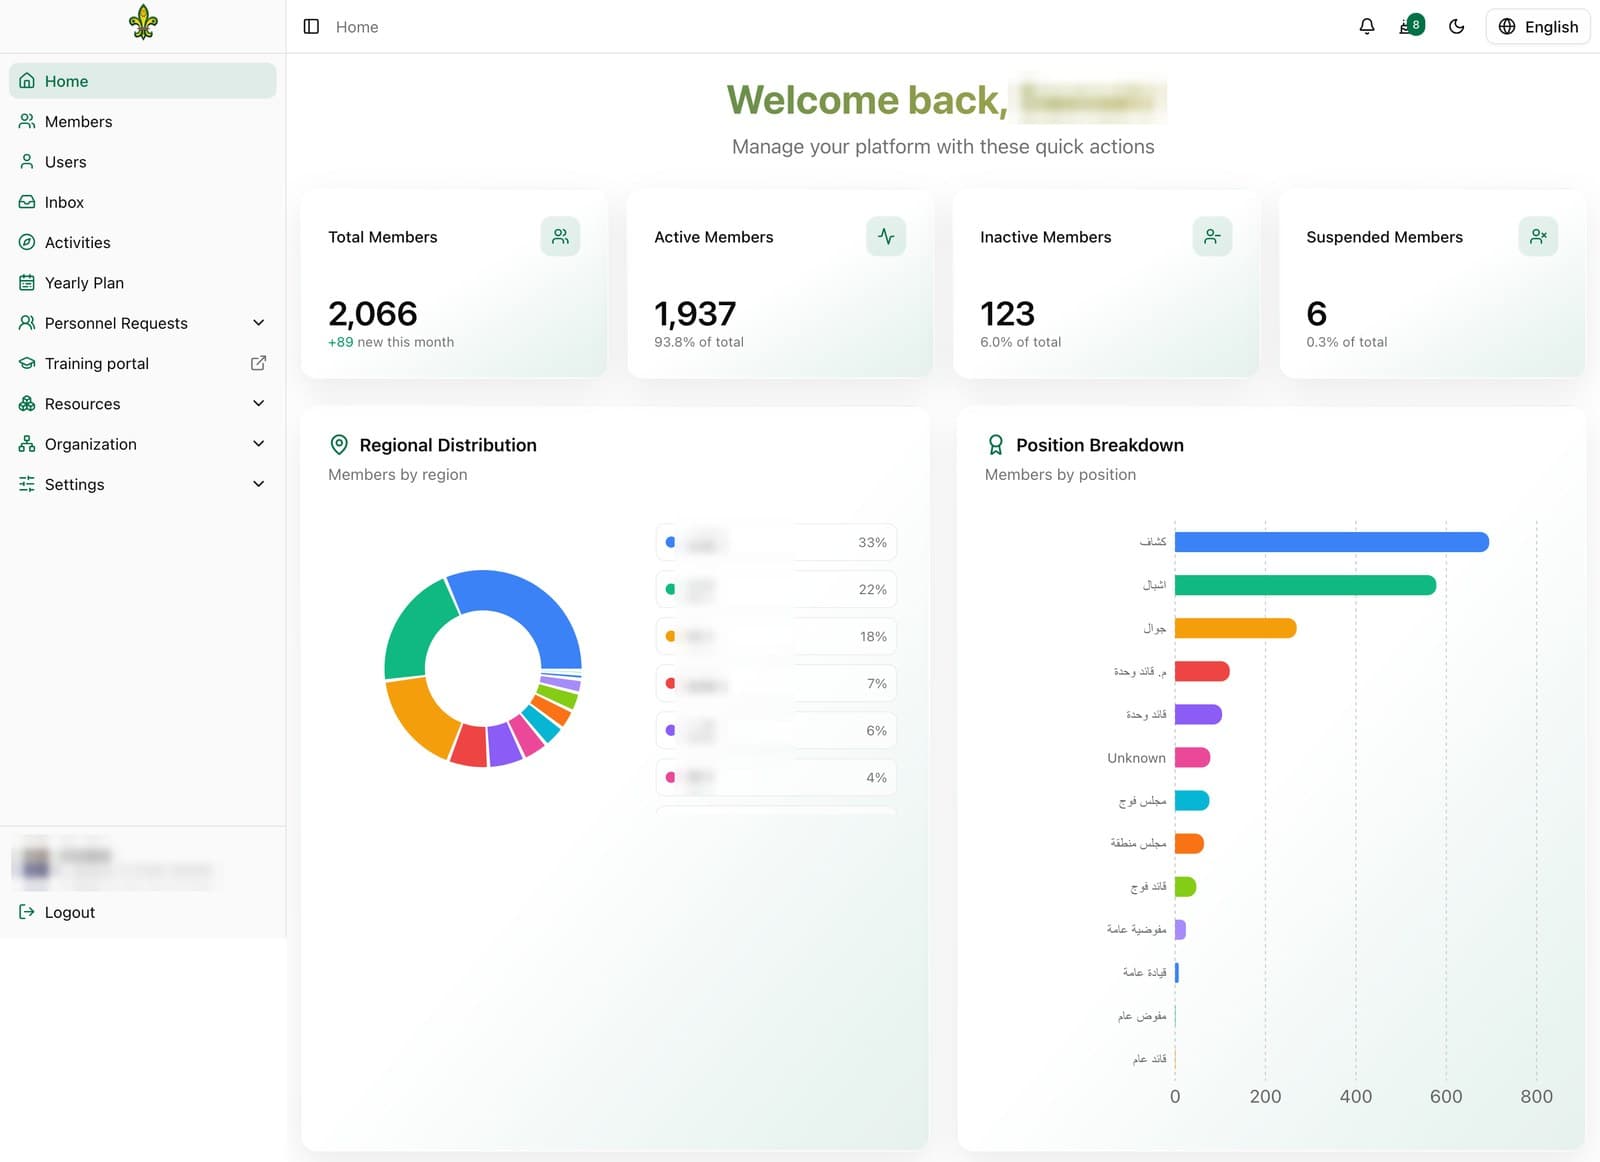Click the Logout arrow icon
Image resolution: width=1600 pixels, height=1162 pixels.
click(x=27, y=912)
